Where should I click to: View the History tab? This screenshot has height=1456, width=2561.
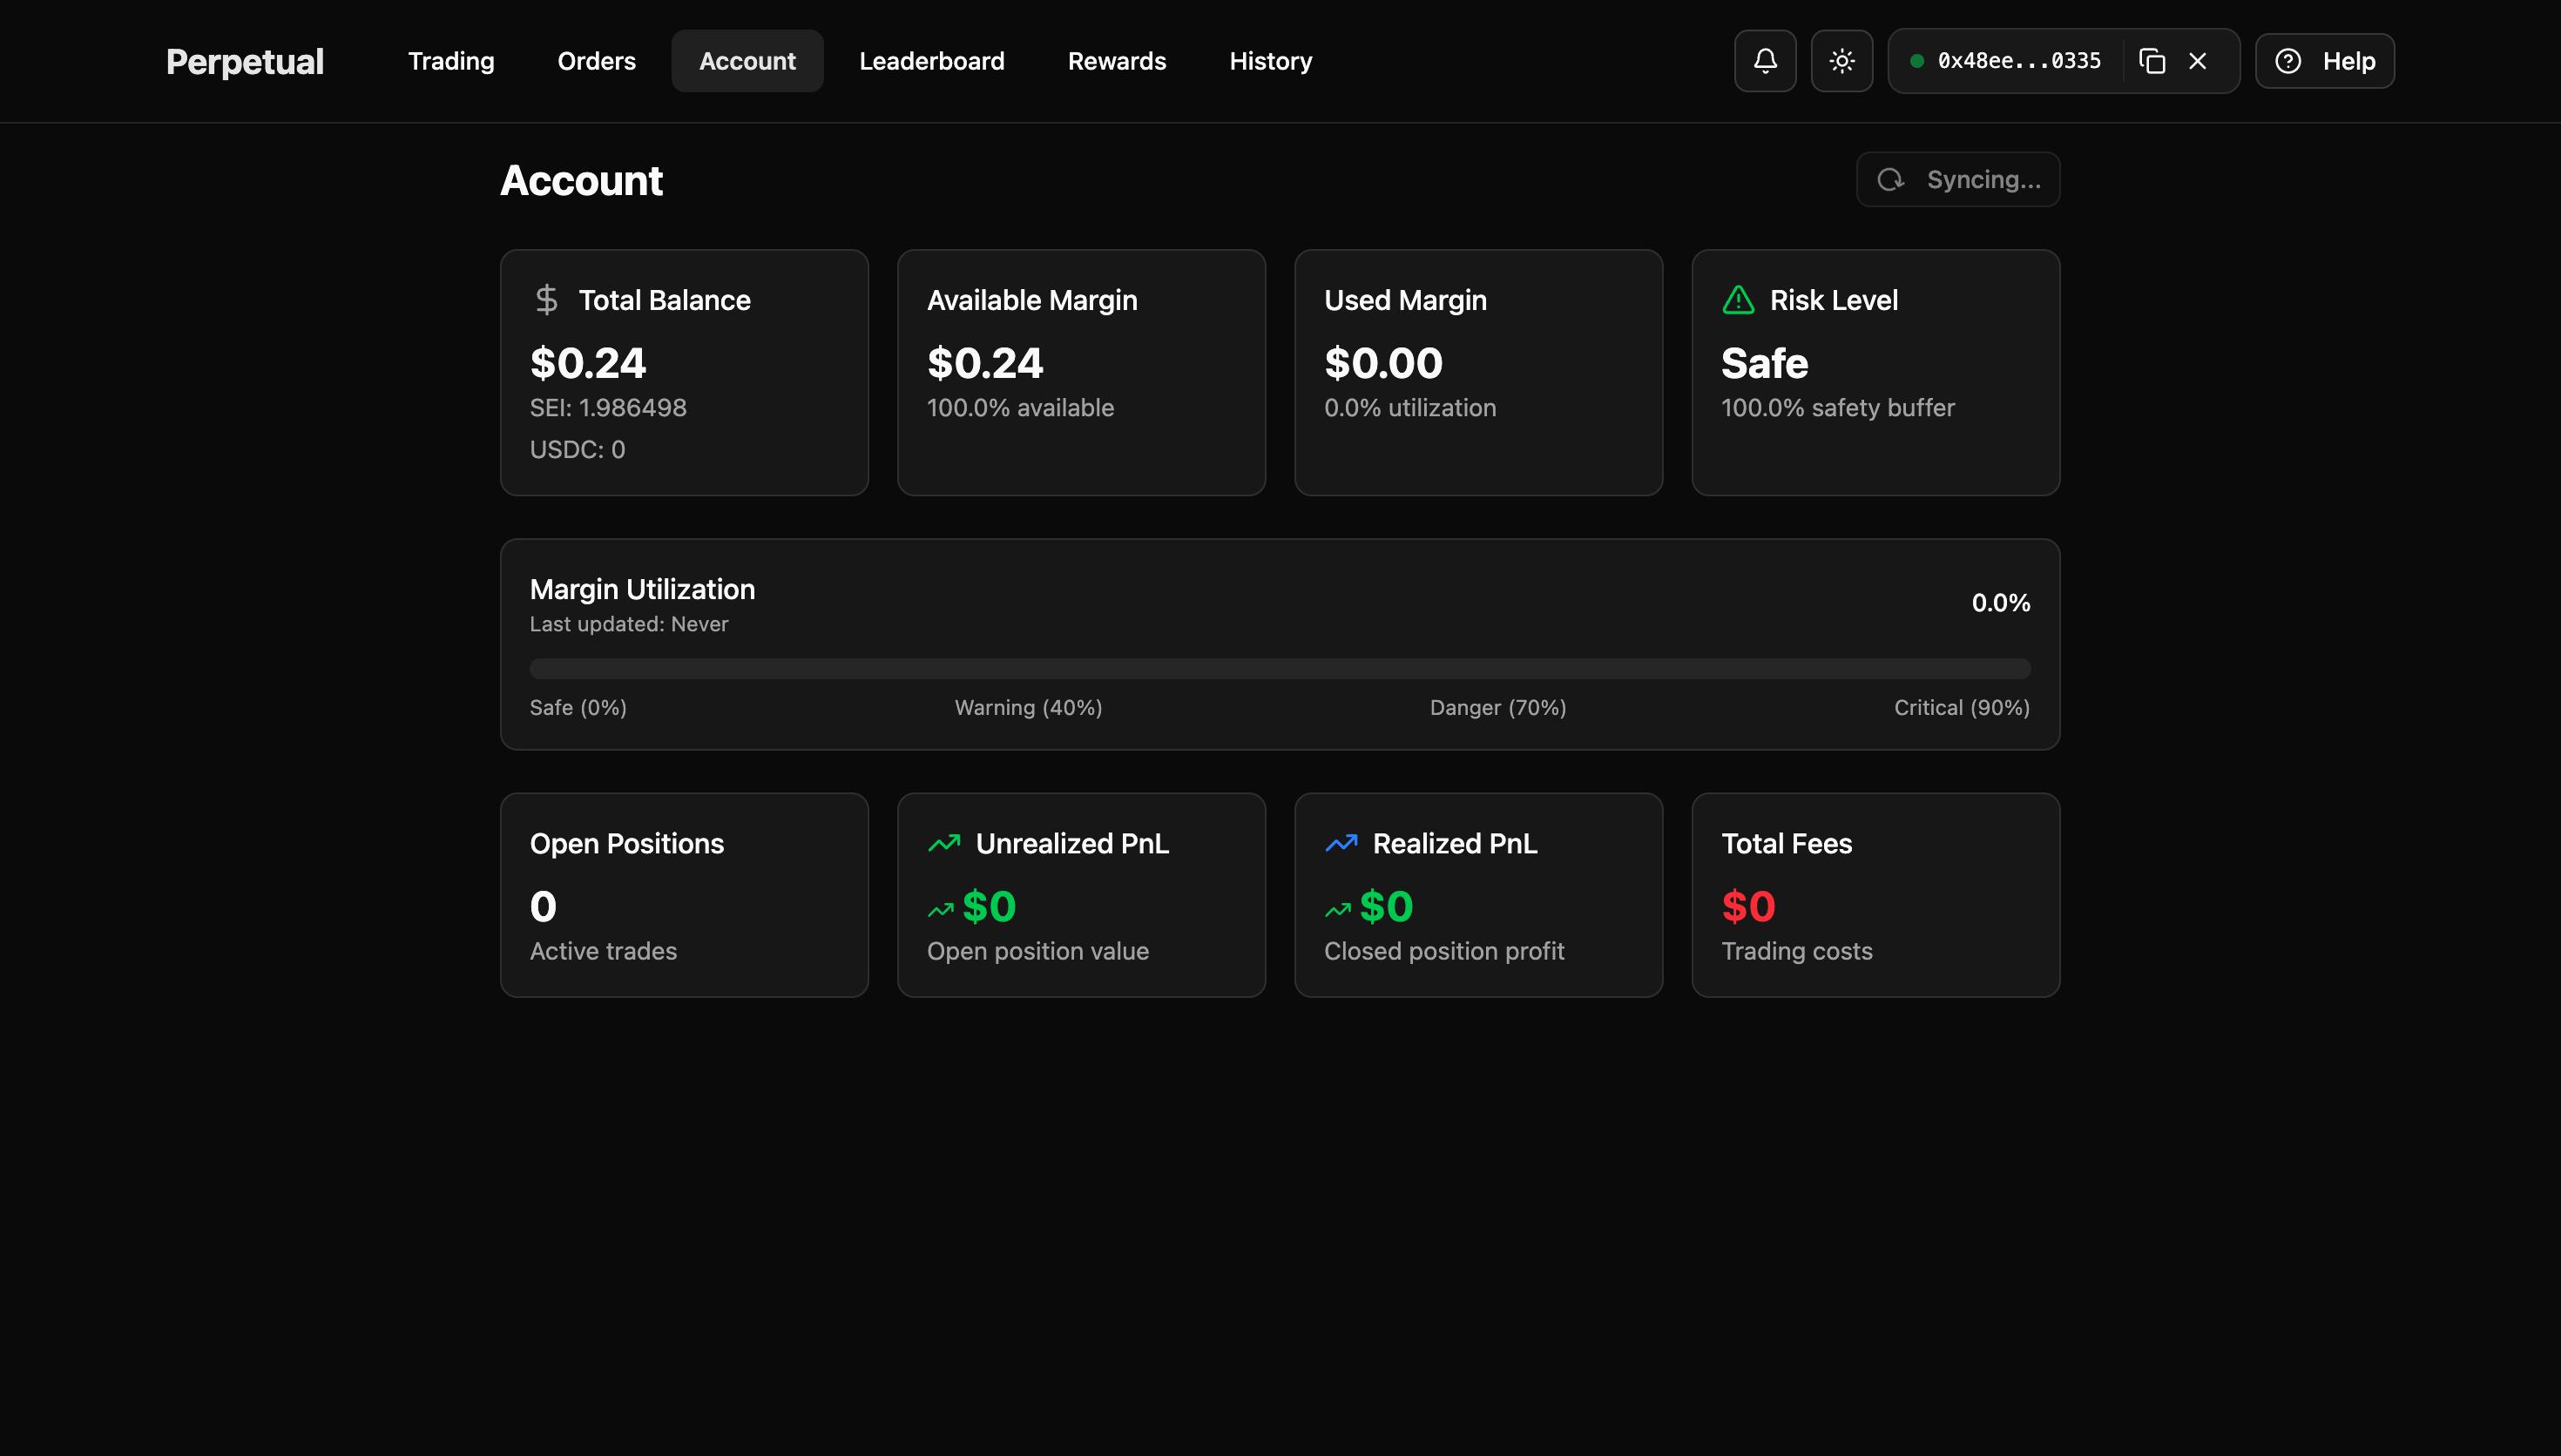[1270, 61]
